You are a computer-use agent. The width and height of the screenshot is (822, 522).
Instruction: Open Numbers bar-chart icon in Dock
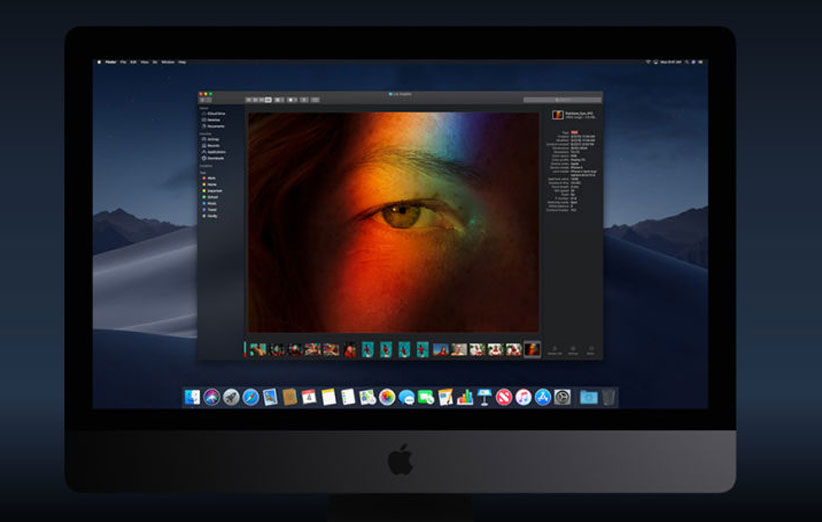464,397
